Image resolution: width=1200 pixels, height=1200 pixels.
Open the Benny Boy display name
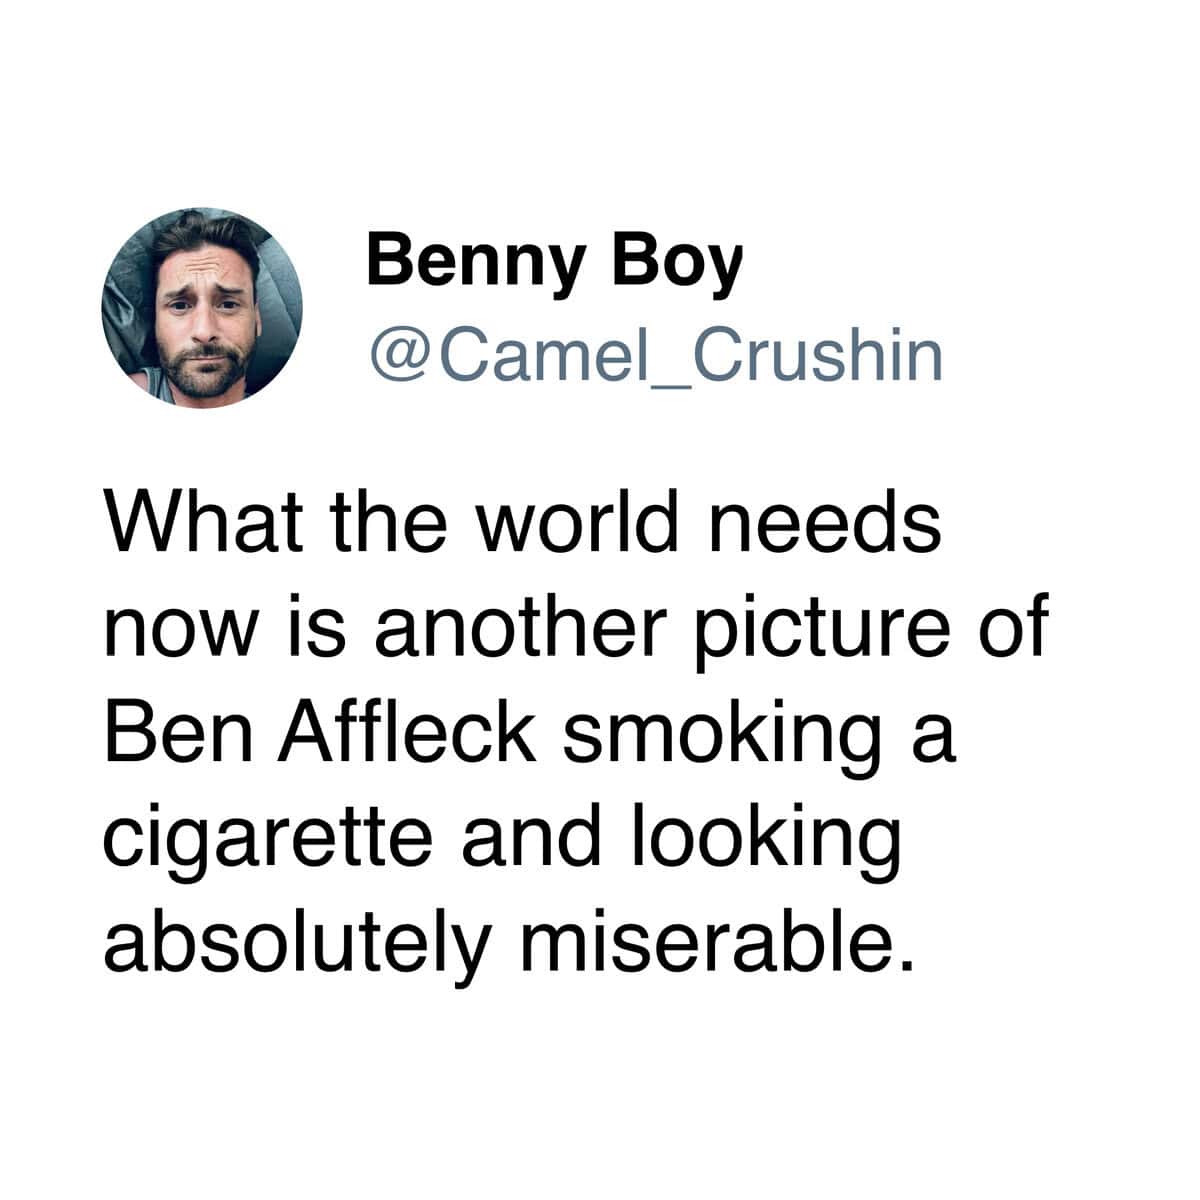pos(555,263)
